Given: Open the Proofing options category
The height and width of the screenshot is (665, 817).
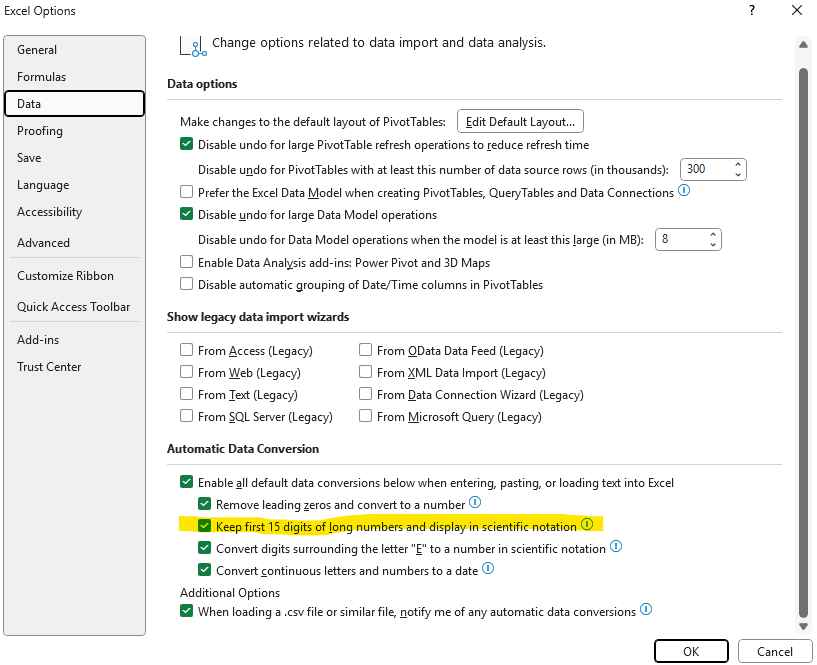Looking at the screenshot, I should tap(74, 131).
